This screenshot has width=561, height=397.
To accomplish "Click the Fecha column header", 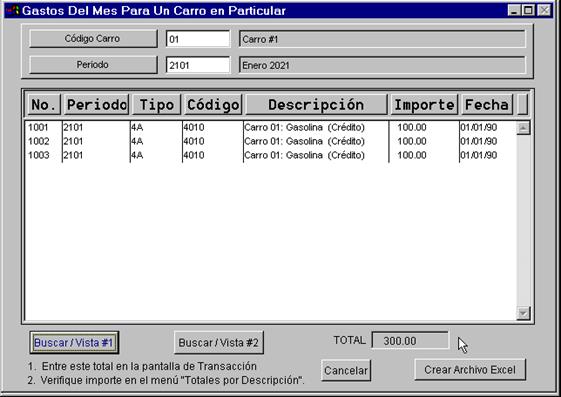I will (487, 105).
